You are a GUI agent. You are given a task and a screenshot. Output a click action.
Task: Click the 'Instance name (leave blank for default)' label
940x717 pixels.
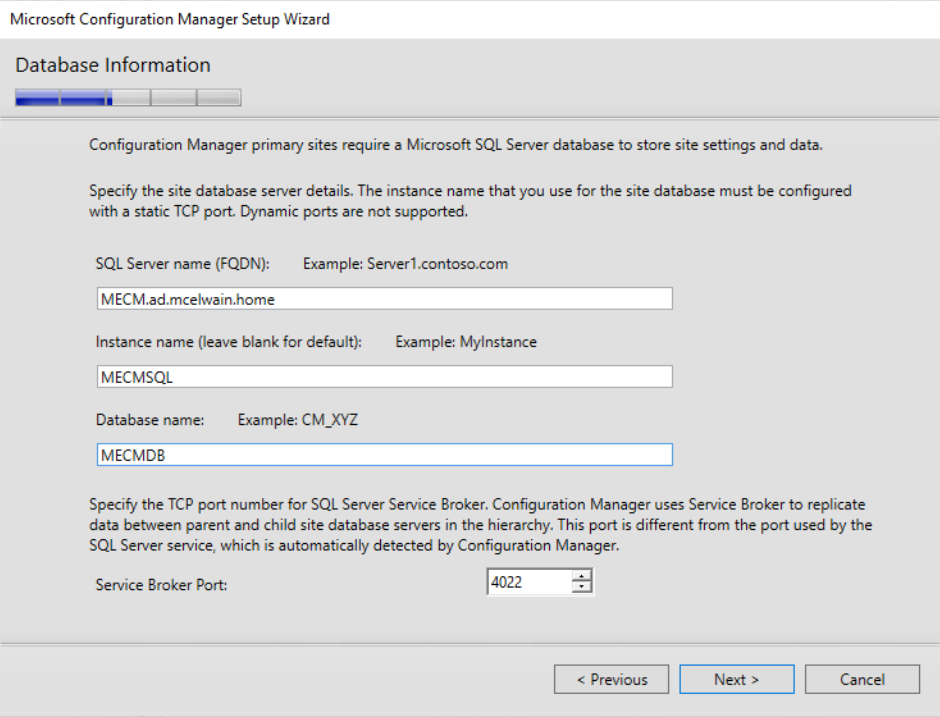pyautogui.click(x=228, y=342)
